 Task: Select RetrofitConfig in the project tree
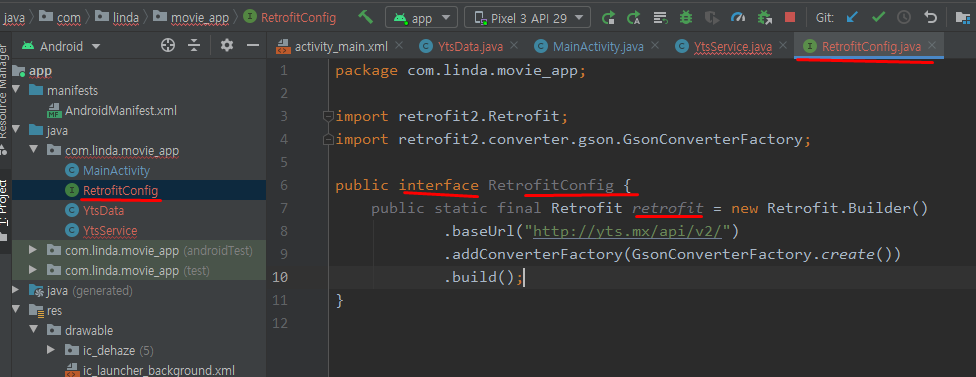click(120, 190)
